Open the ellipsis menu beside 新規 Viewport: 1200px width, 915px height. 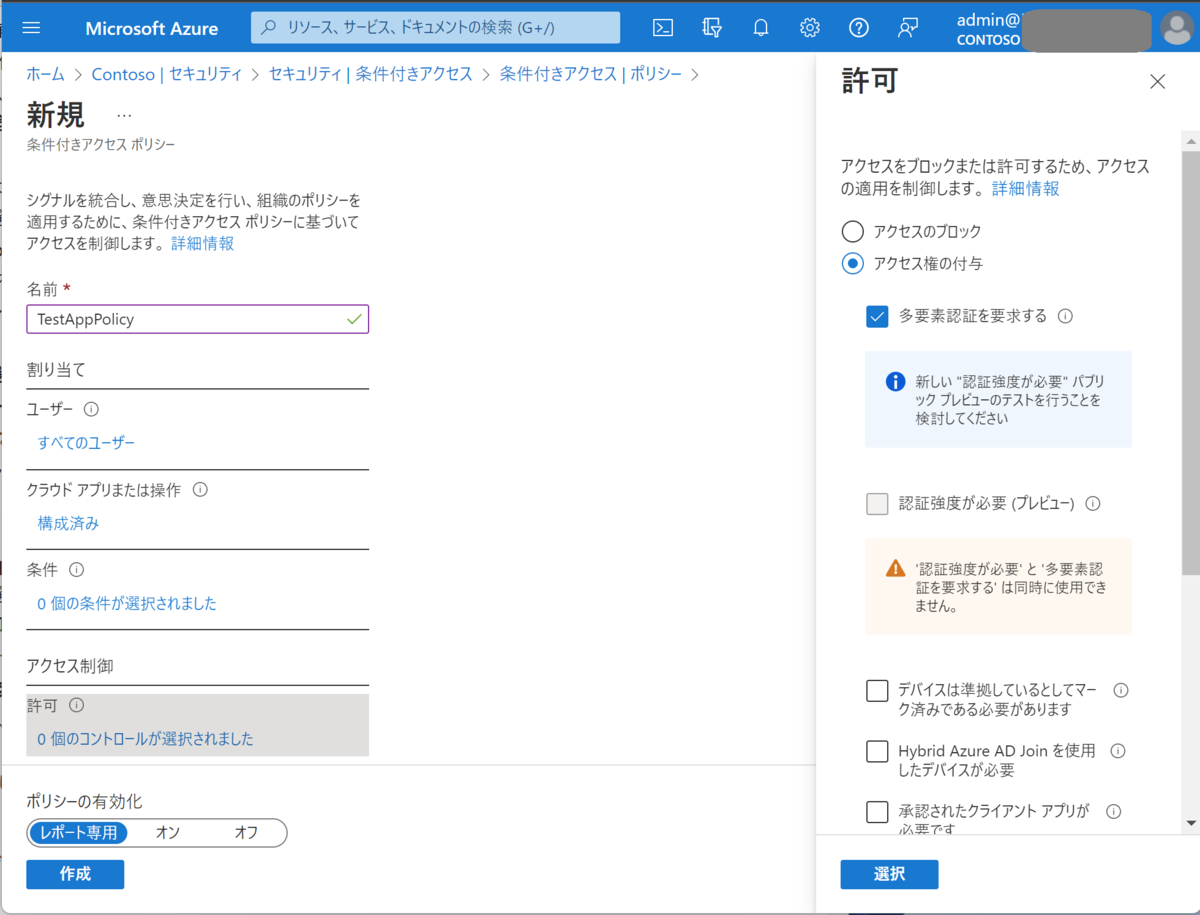(124, 115)
